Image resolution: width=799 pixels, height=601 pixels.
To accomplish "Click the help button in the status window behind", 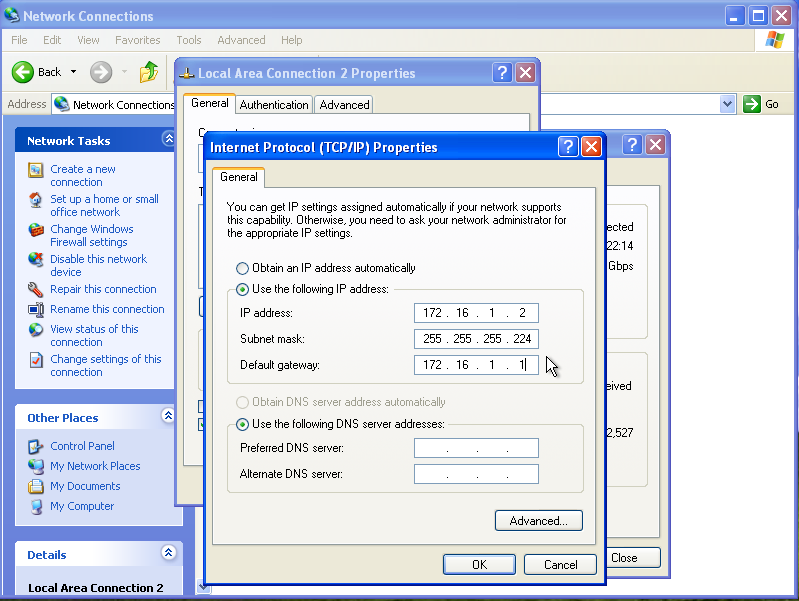I will [x=632, y=145].
